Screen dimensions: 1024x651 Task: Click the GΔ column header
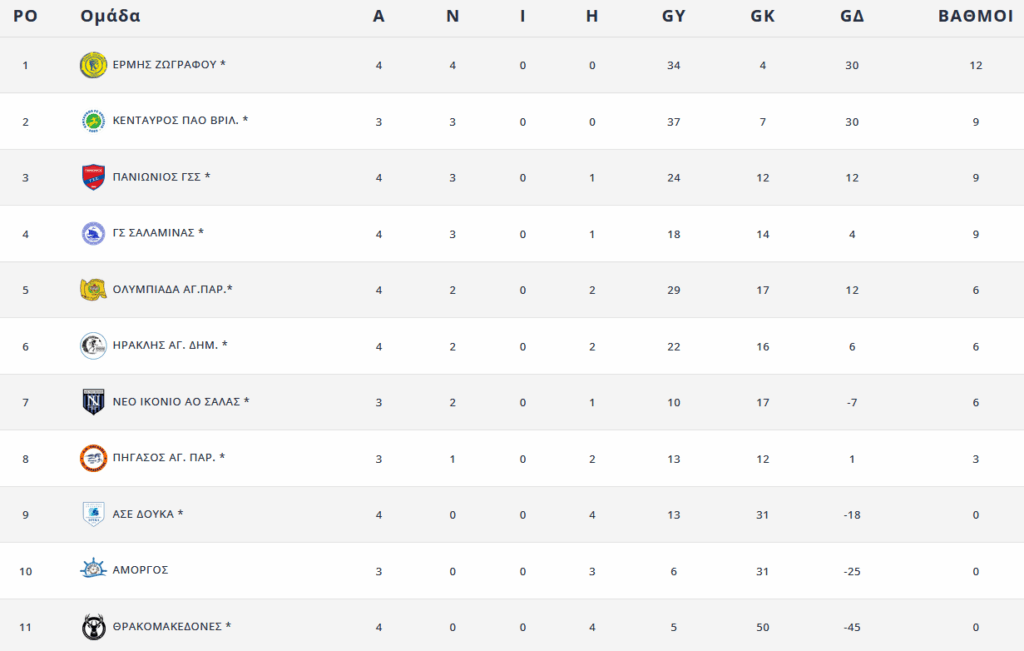pos(852,16)
